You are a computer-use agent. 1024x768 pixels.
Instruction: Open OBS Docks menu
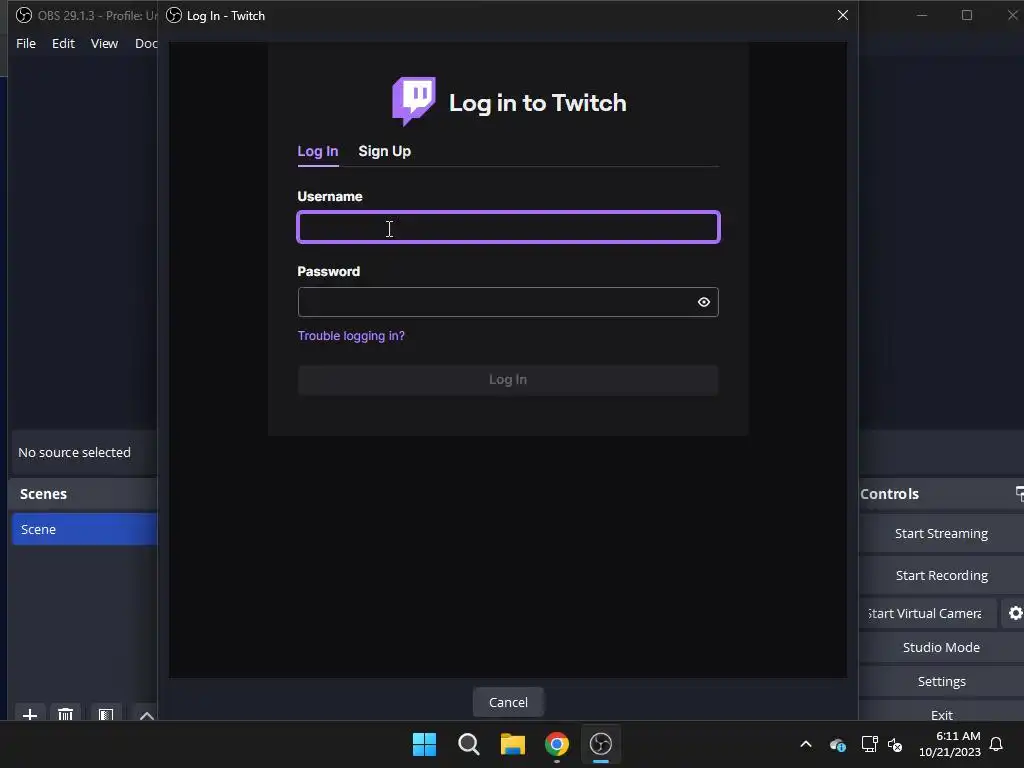click(145, 43)
